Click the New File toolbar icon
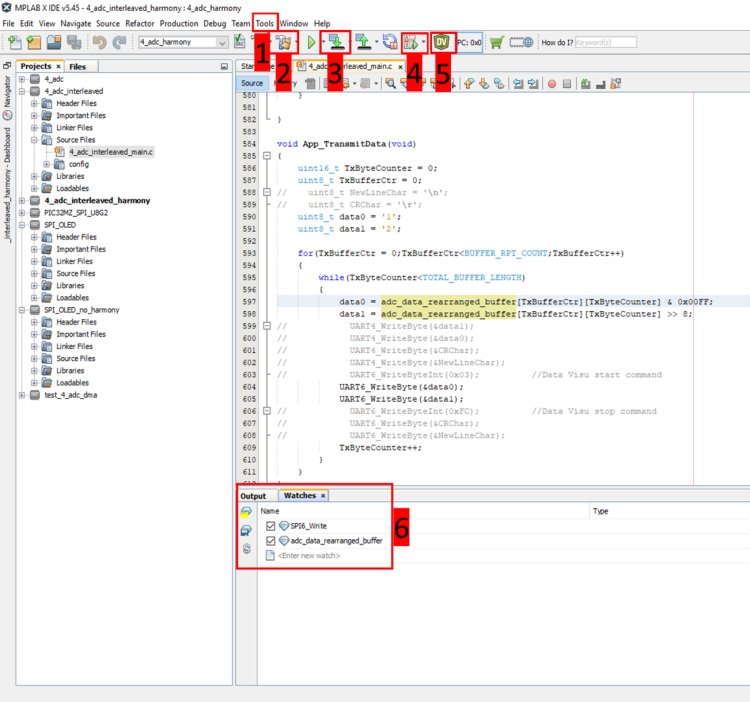 tap(13, 43)
